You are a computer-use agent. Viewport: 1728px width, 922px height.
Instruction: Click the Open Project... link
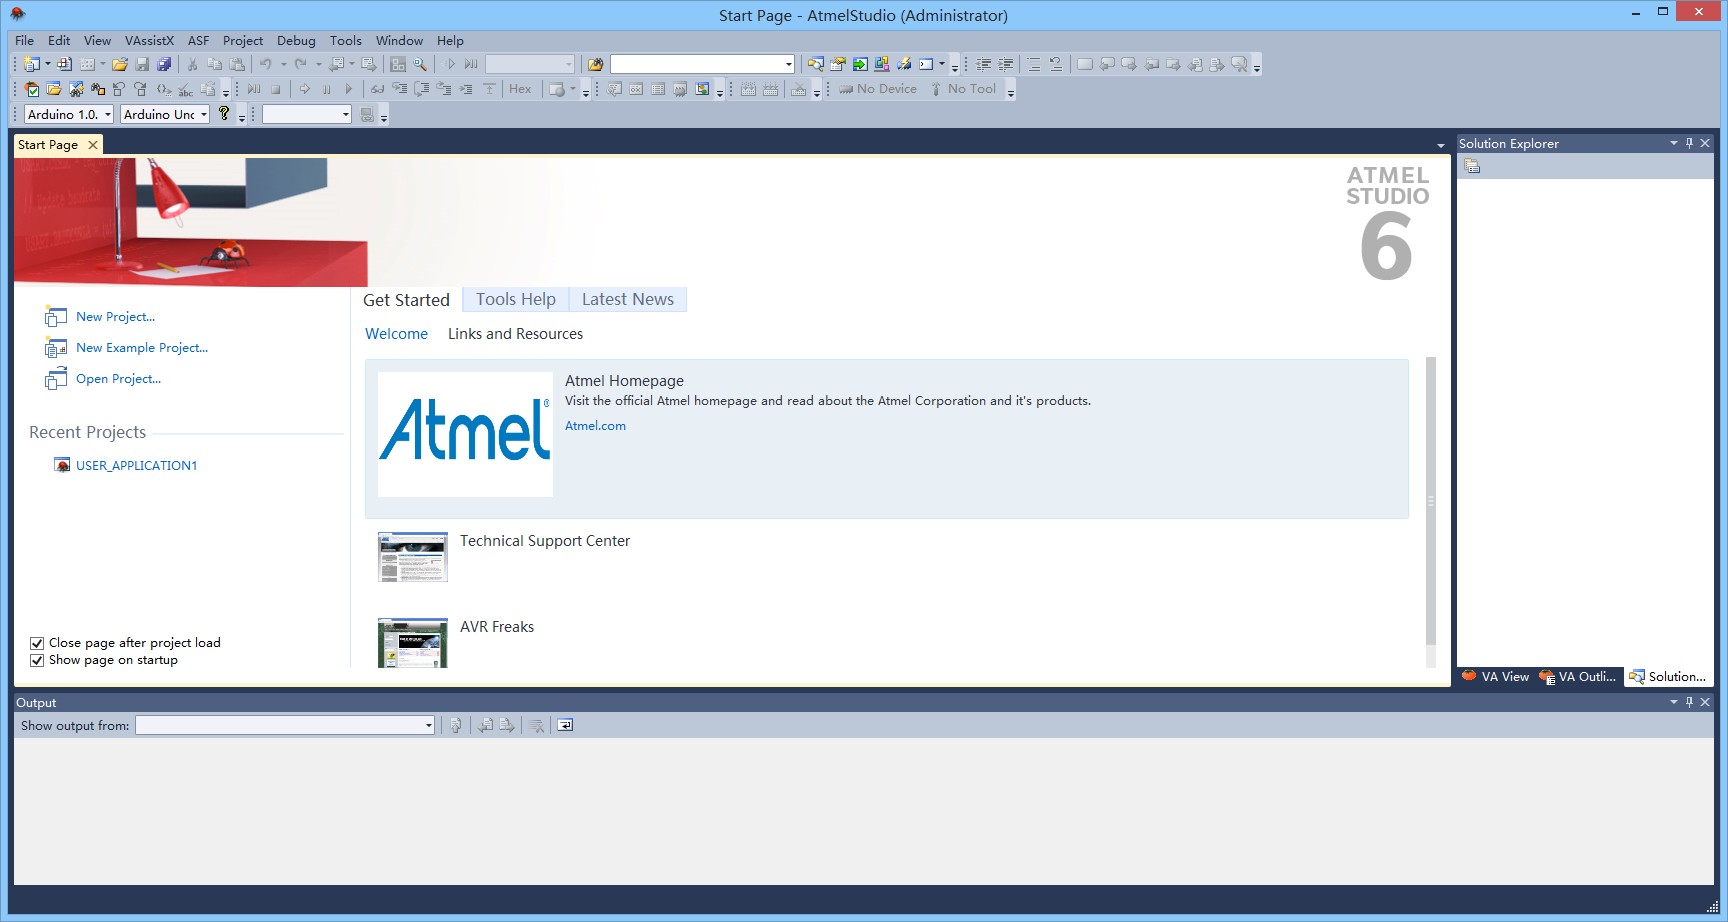[118, 379]
